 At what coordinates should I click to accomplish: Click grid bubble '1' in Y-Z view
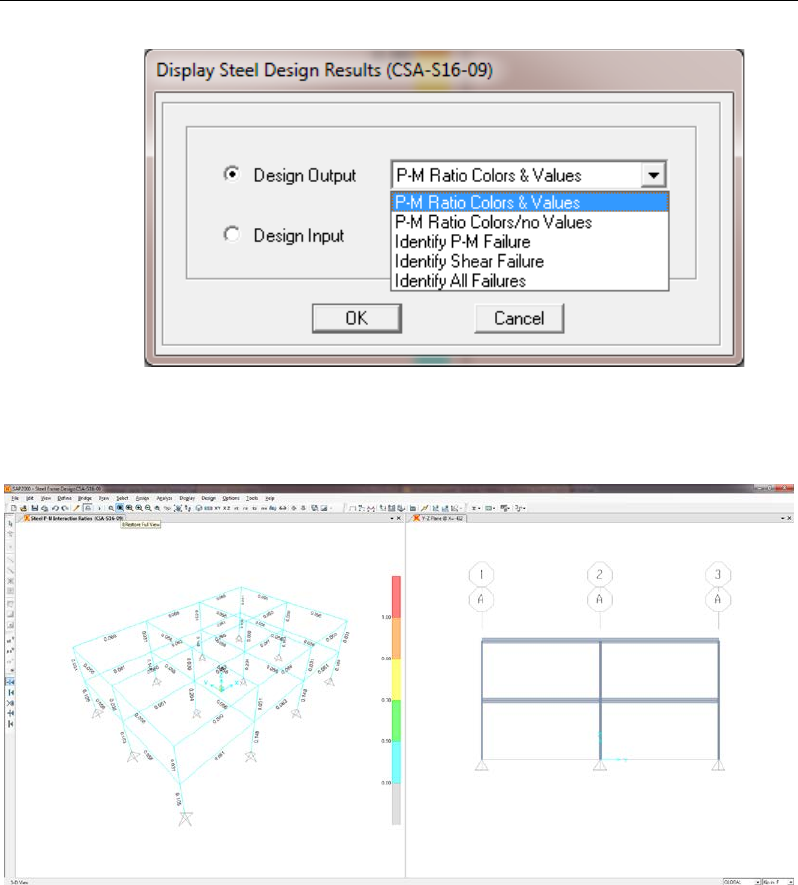(x=481, y=575)
